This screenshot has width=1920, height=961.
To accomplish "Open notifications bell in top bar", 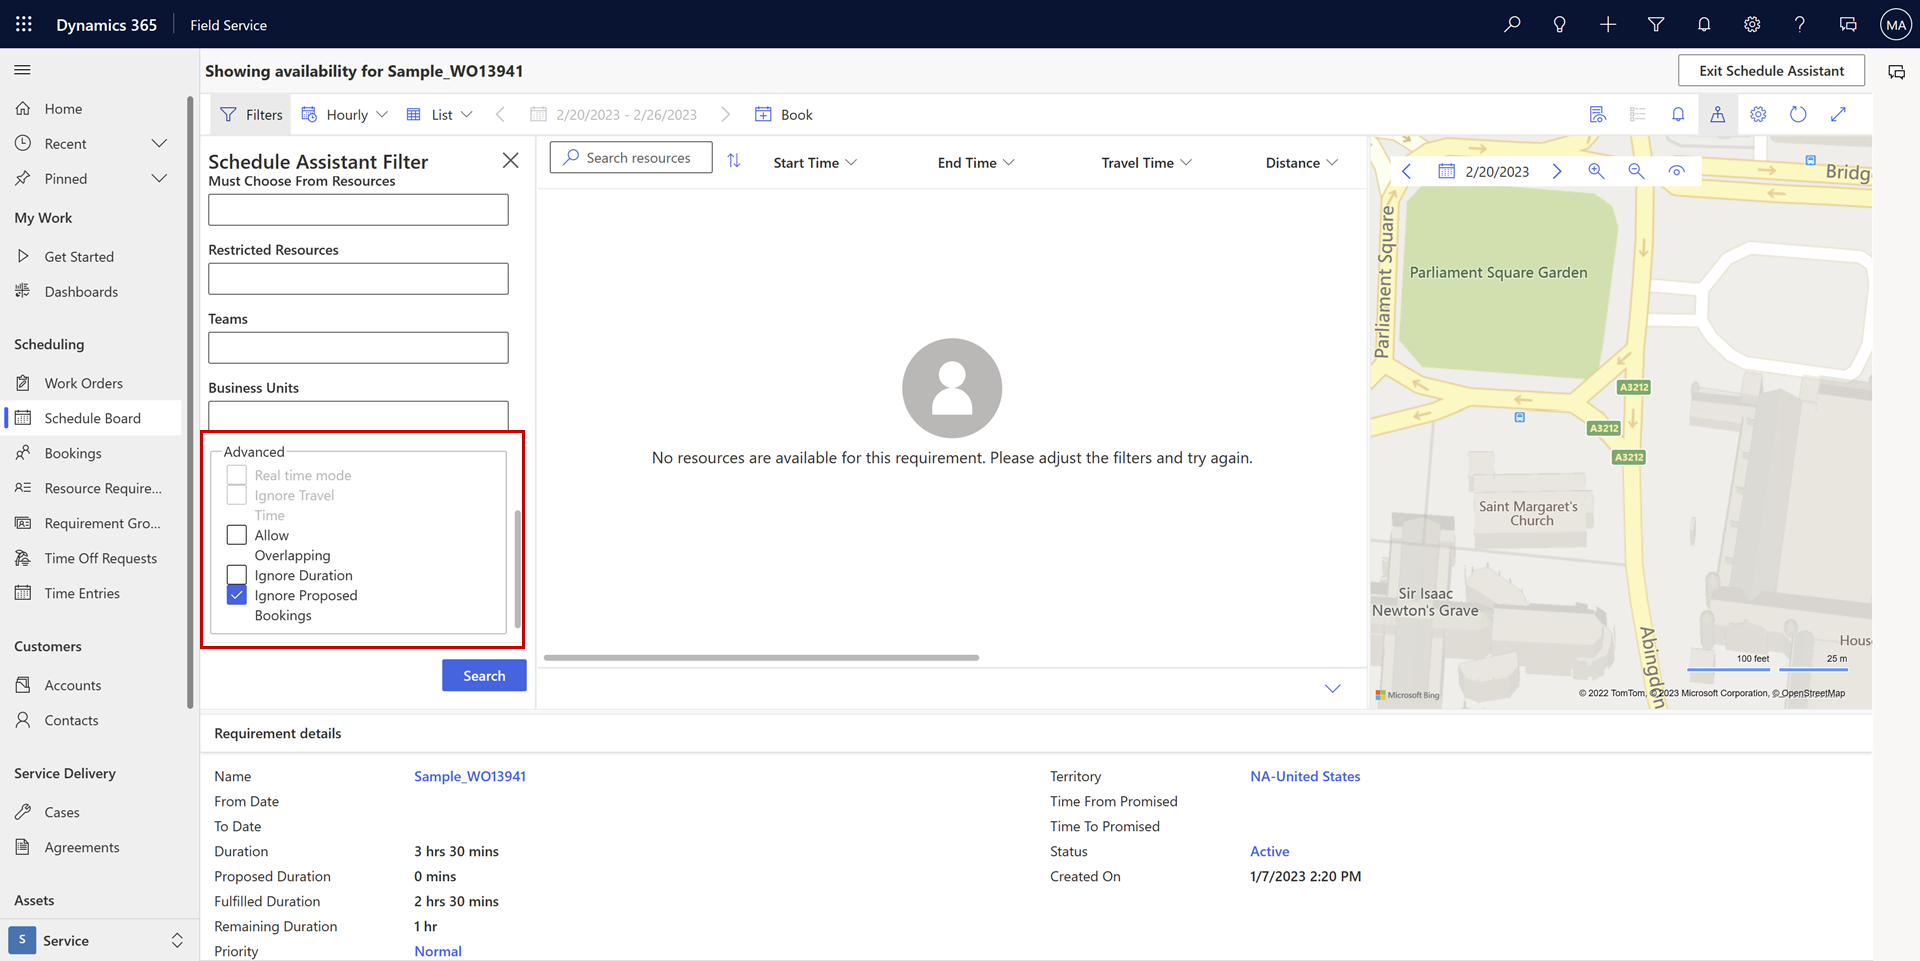I will point(1704,24).
